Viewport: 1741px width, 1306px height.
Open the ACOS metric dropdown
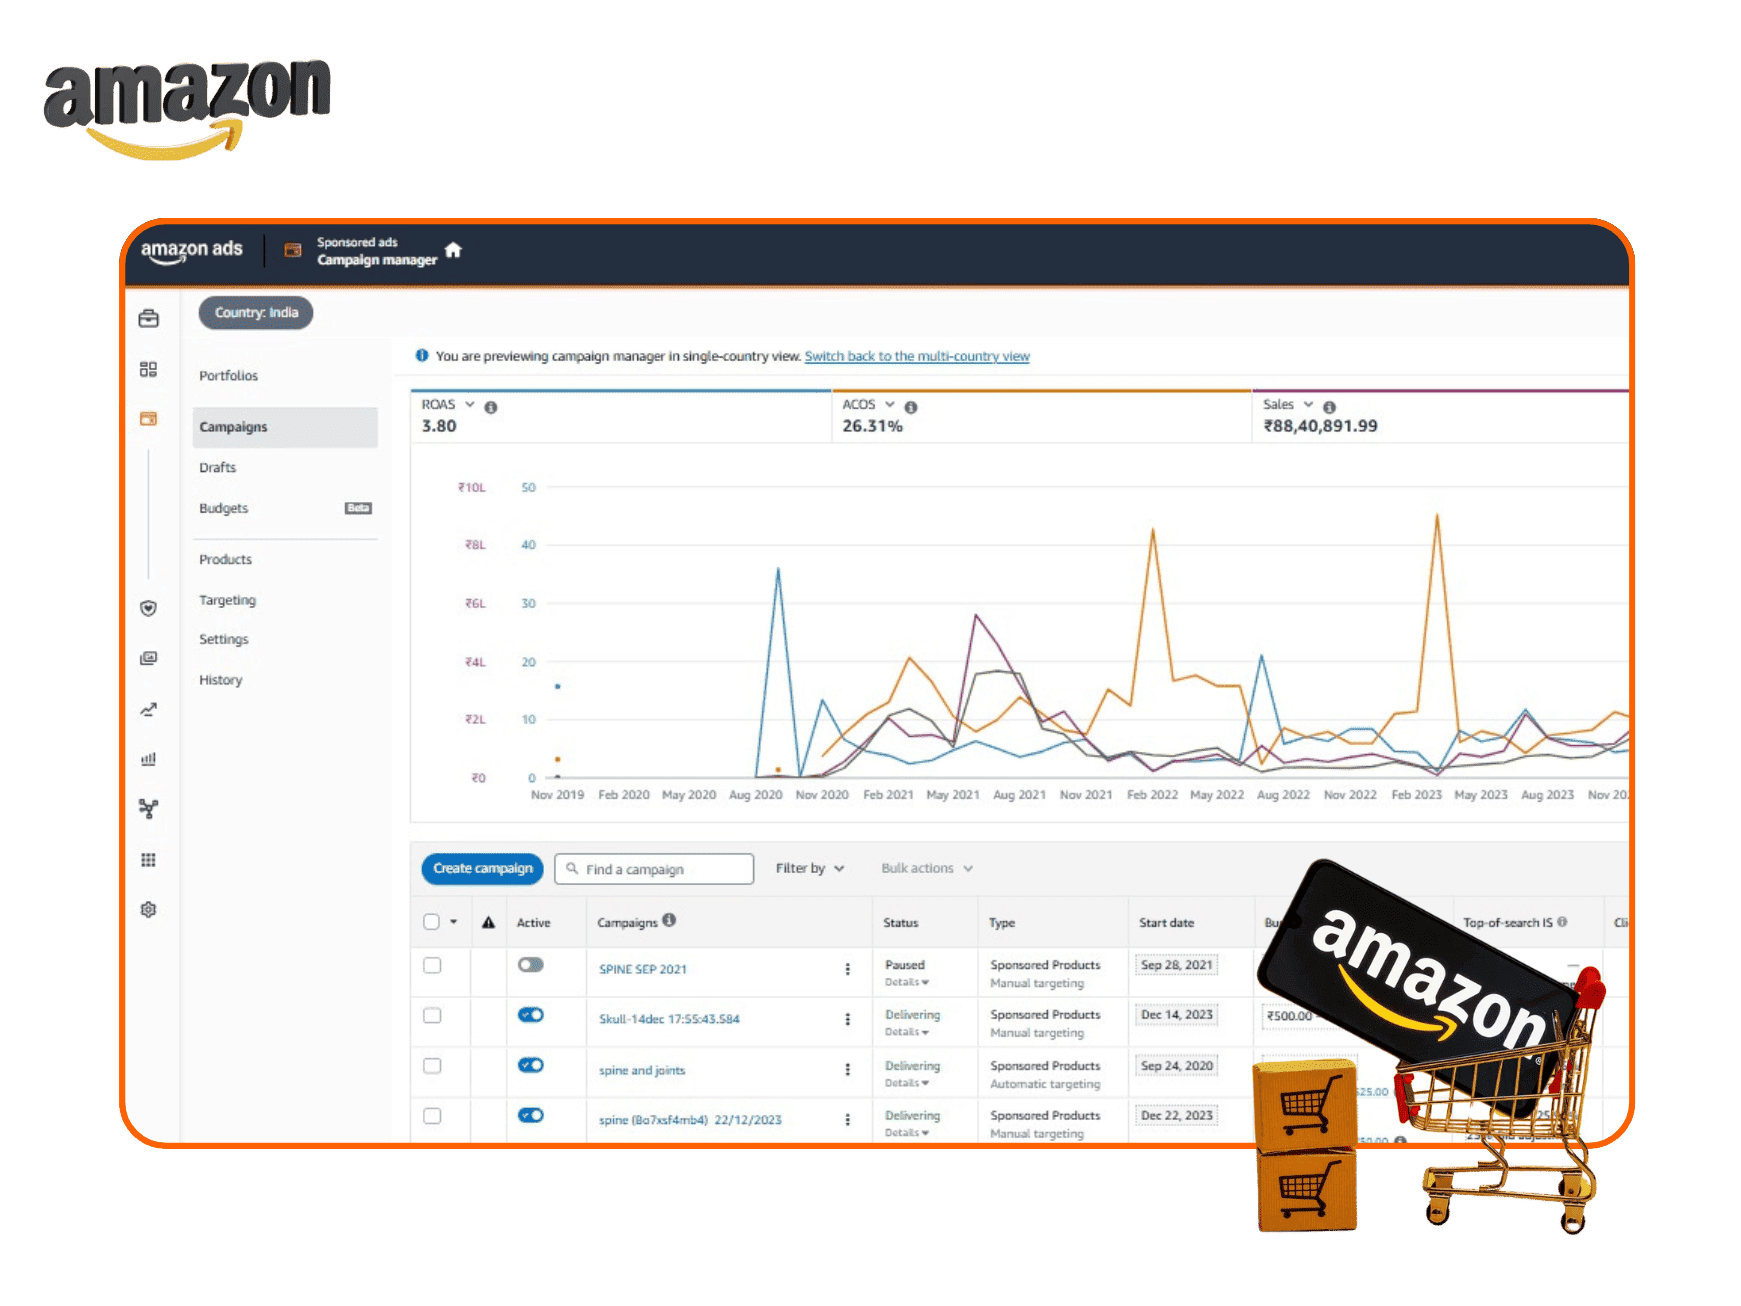[x=890, y=404]
